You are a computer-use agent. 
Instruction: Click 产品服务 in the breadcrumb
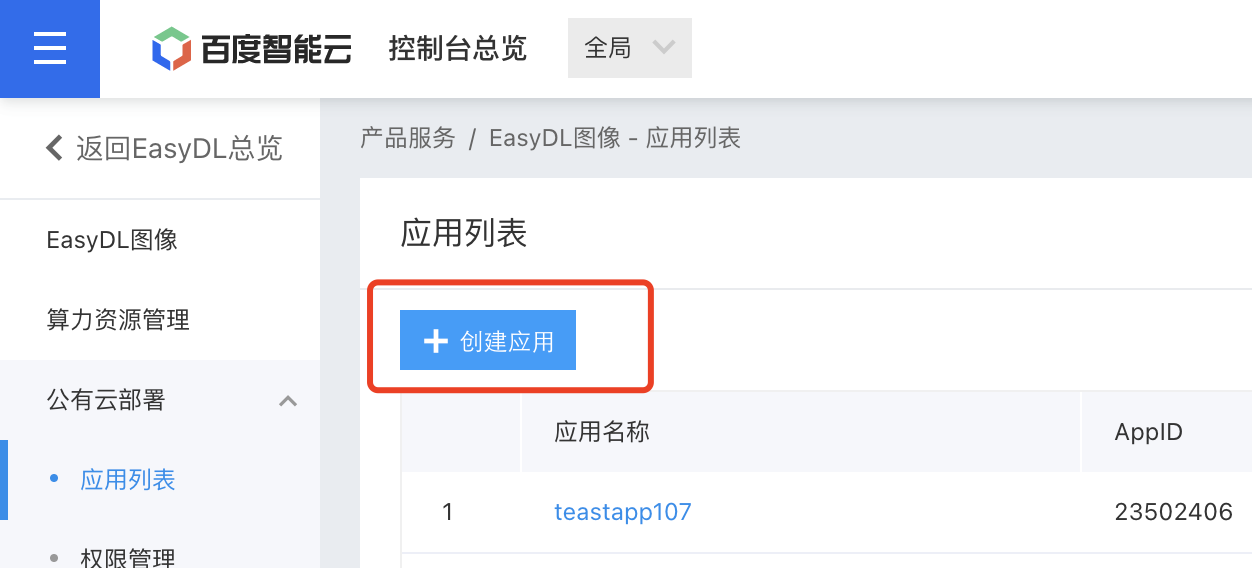pyautogui.click(x=408, y=138)
